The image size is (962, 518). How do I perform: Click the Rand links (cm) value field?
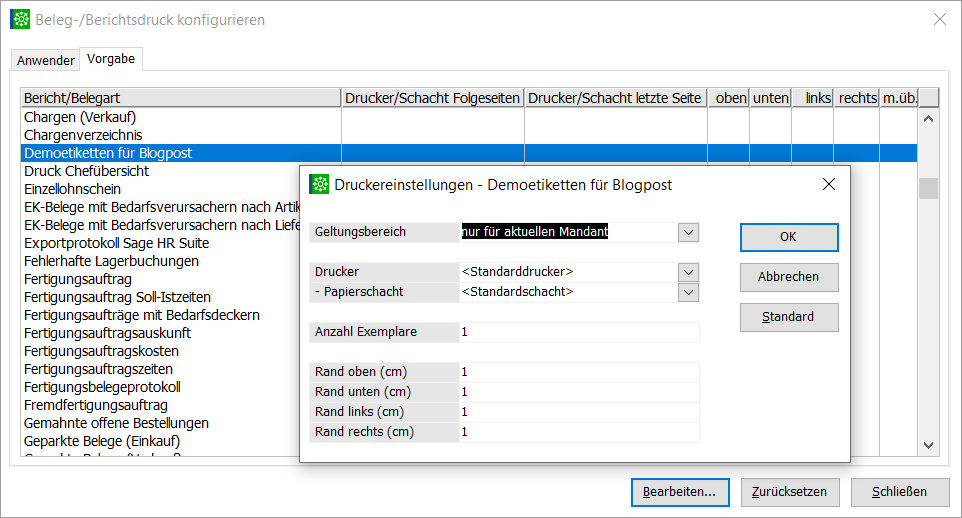coord(579,412)
